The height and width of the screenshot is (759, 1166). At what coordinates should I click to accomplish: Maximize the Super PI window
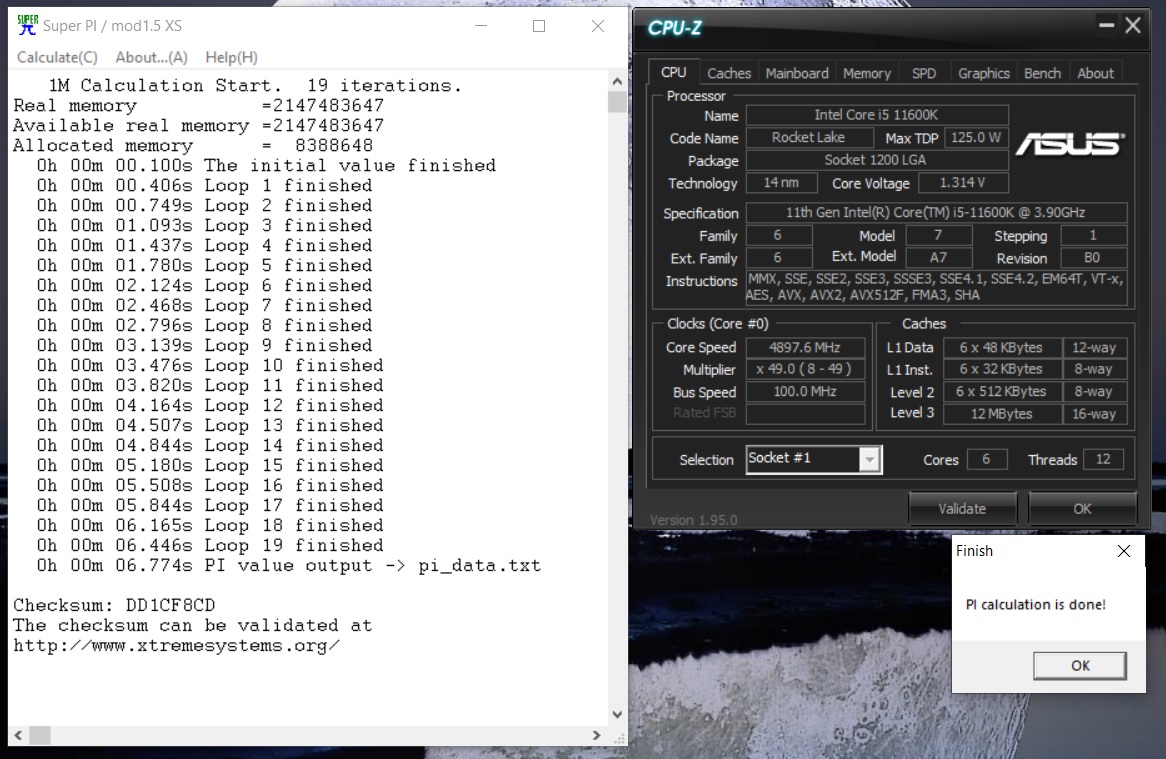click(x=539, y=26)
